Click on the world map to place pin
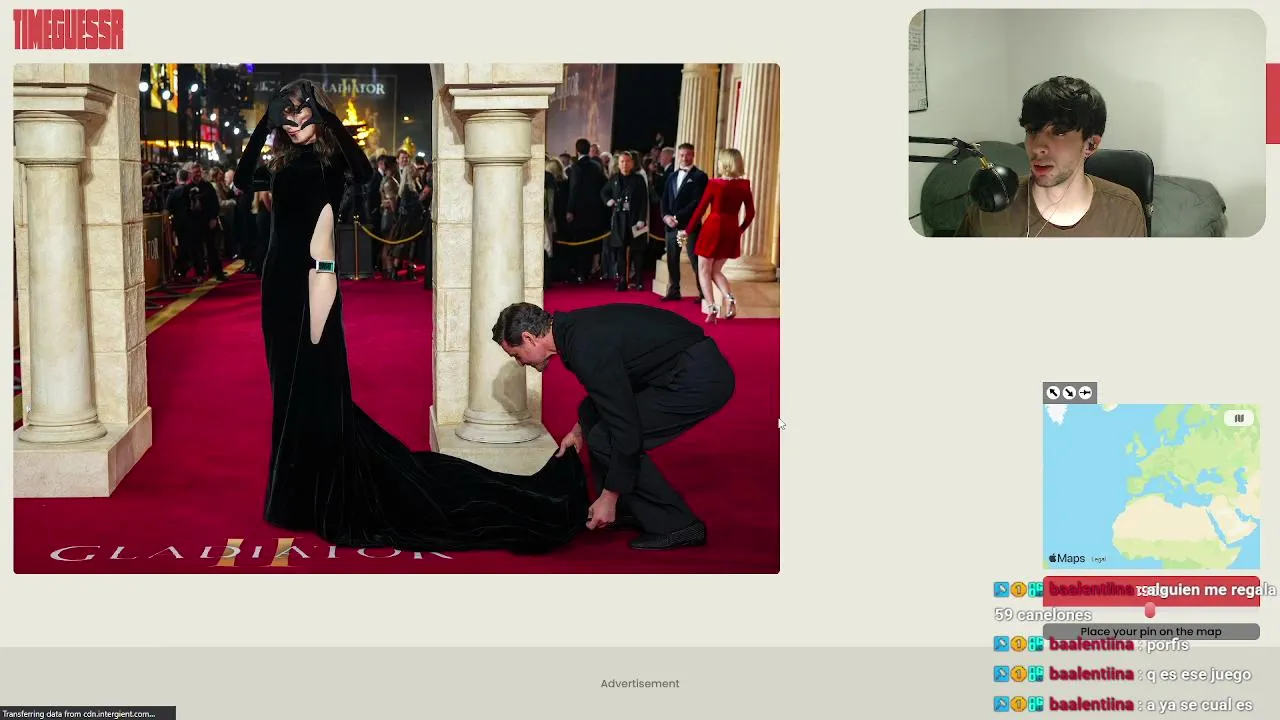This screenshot has height=720, width=1280. coord(1151,486)
